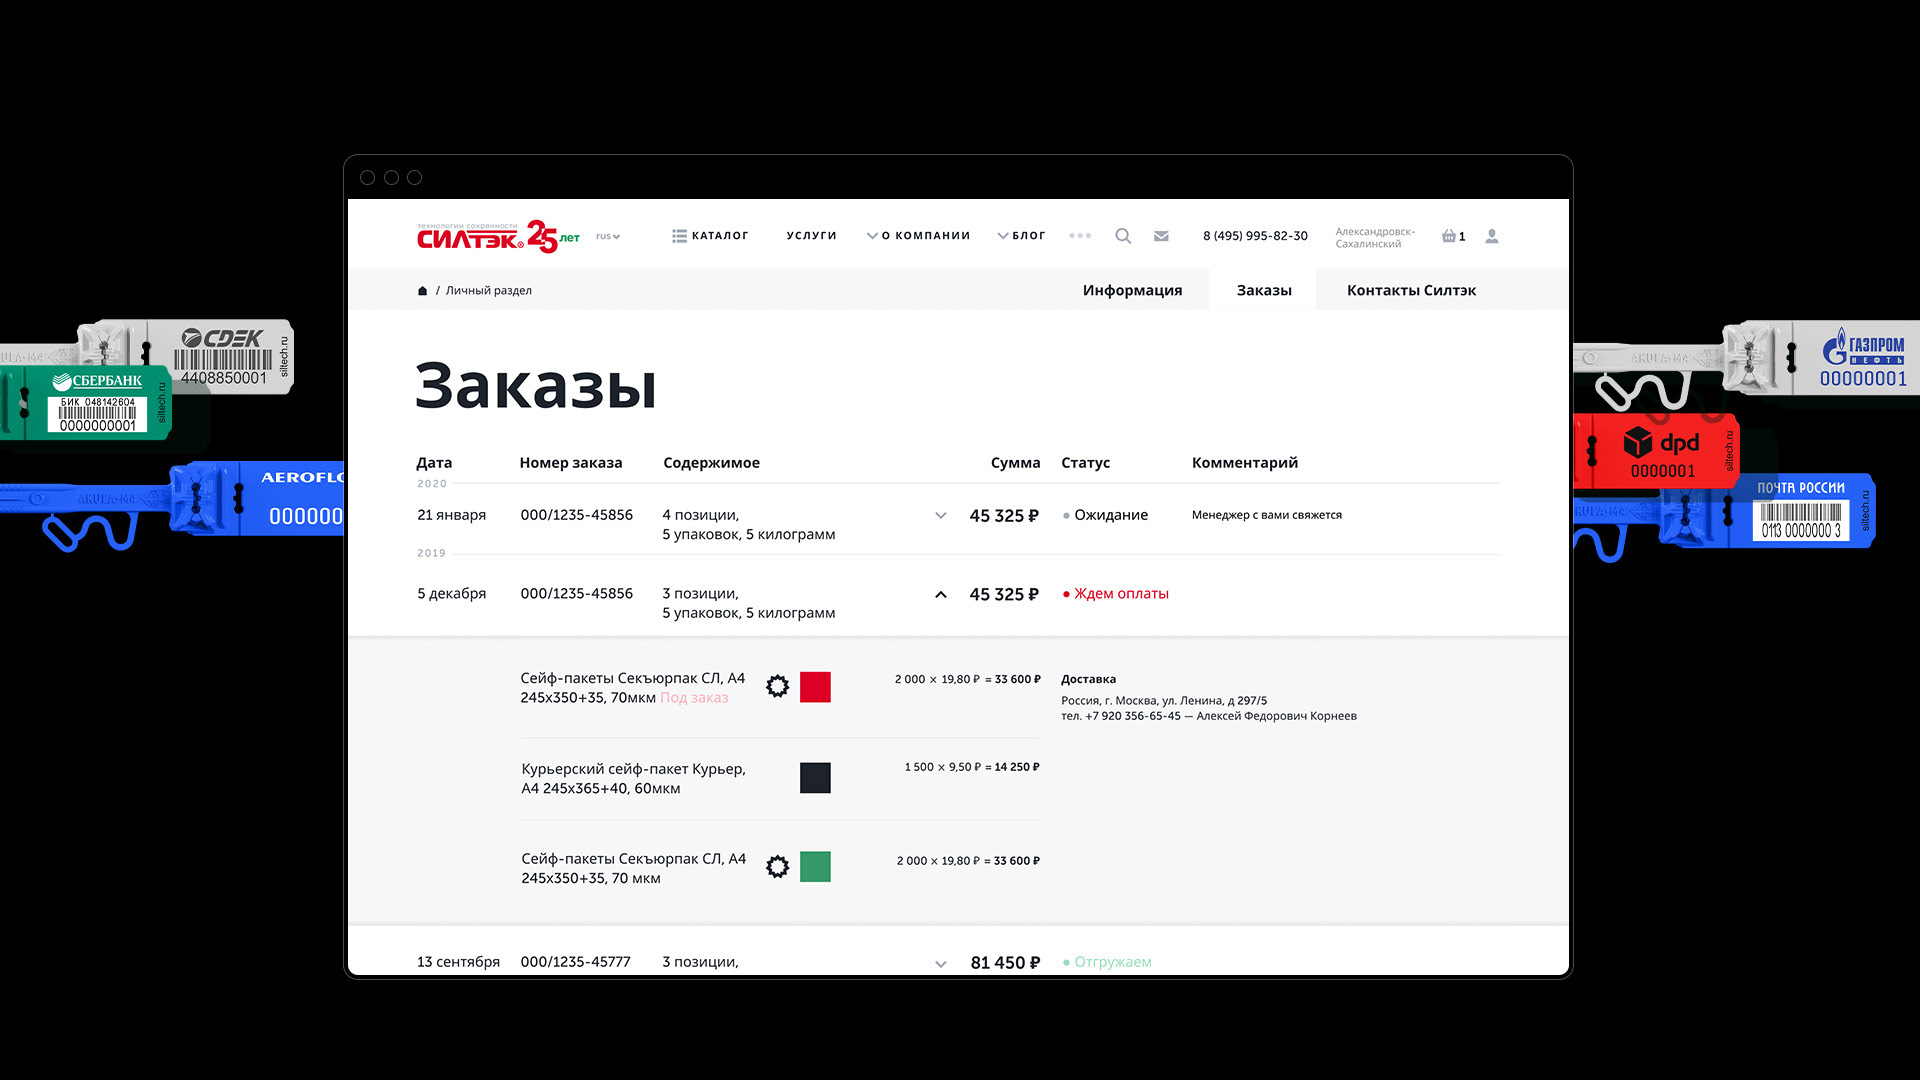Click the Siltek 25 years logo
This screenshot has height=1080, width=1920.
tap(497, 237)
